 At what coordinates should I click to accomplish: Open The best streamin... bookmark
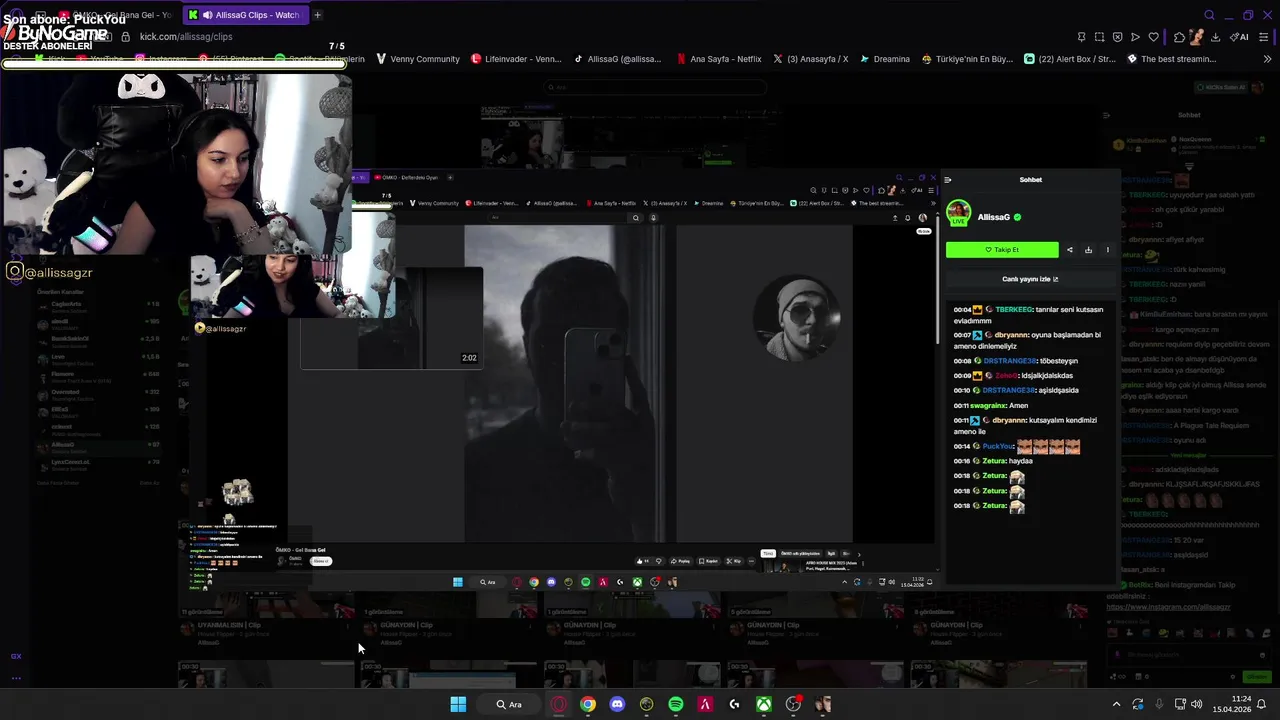(x=1171, y=59)
